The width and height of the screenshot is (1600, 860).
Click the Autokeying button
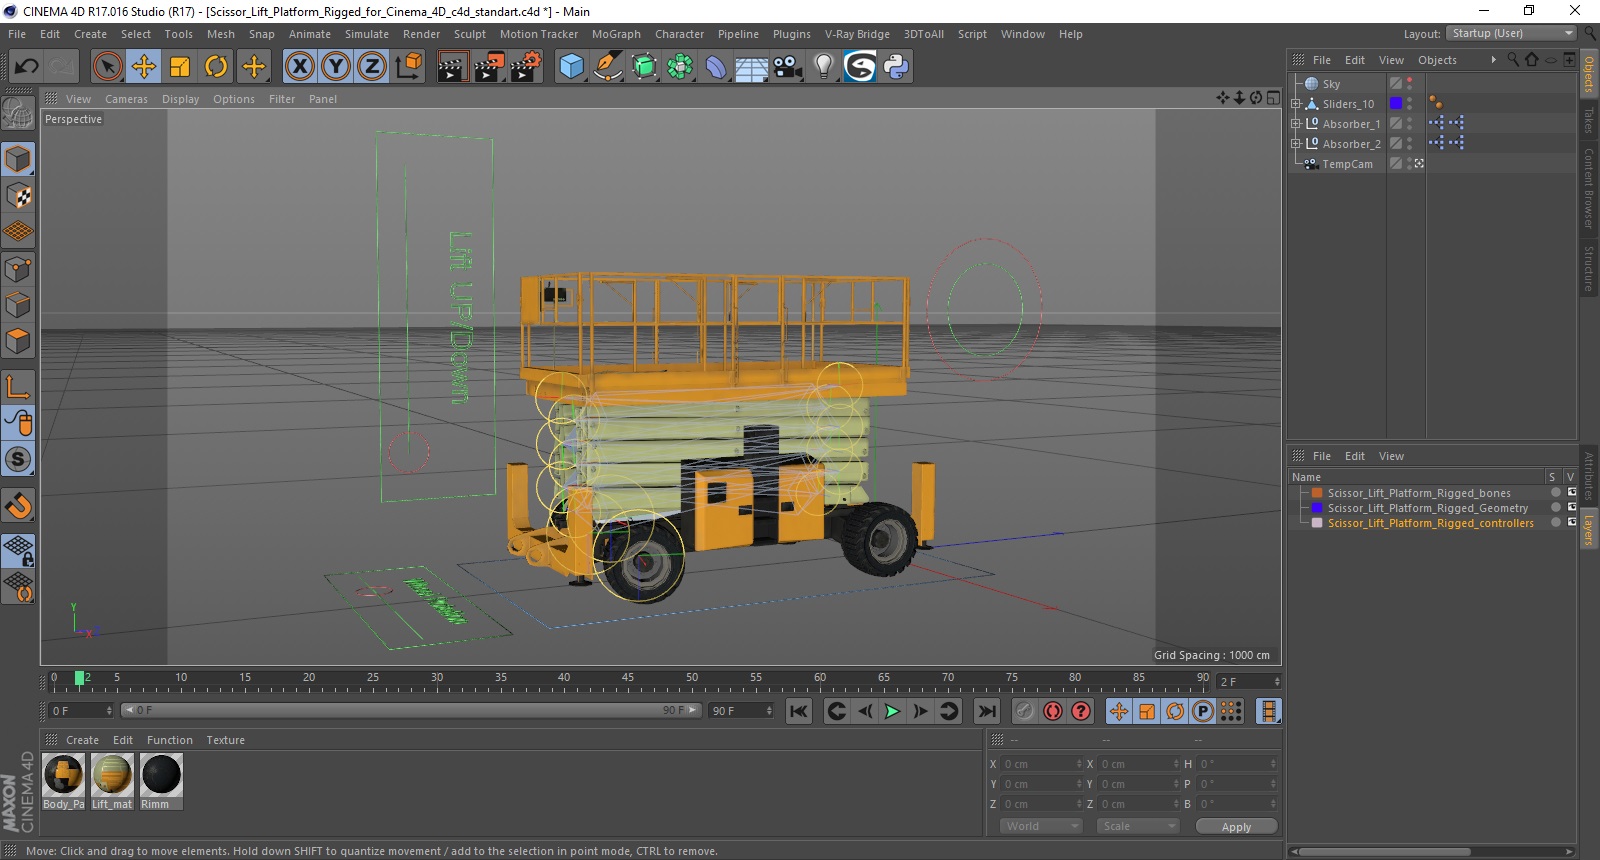[x=1053, y=711]
